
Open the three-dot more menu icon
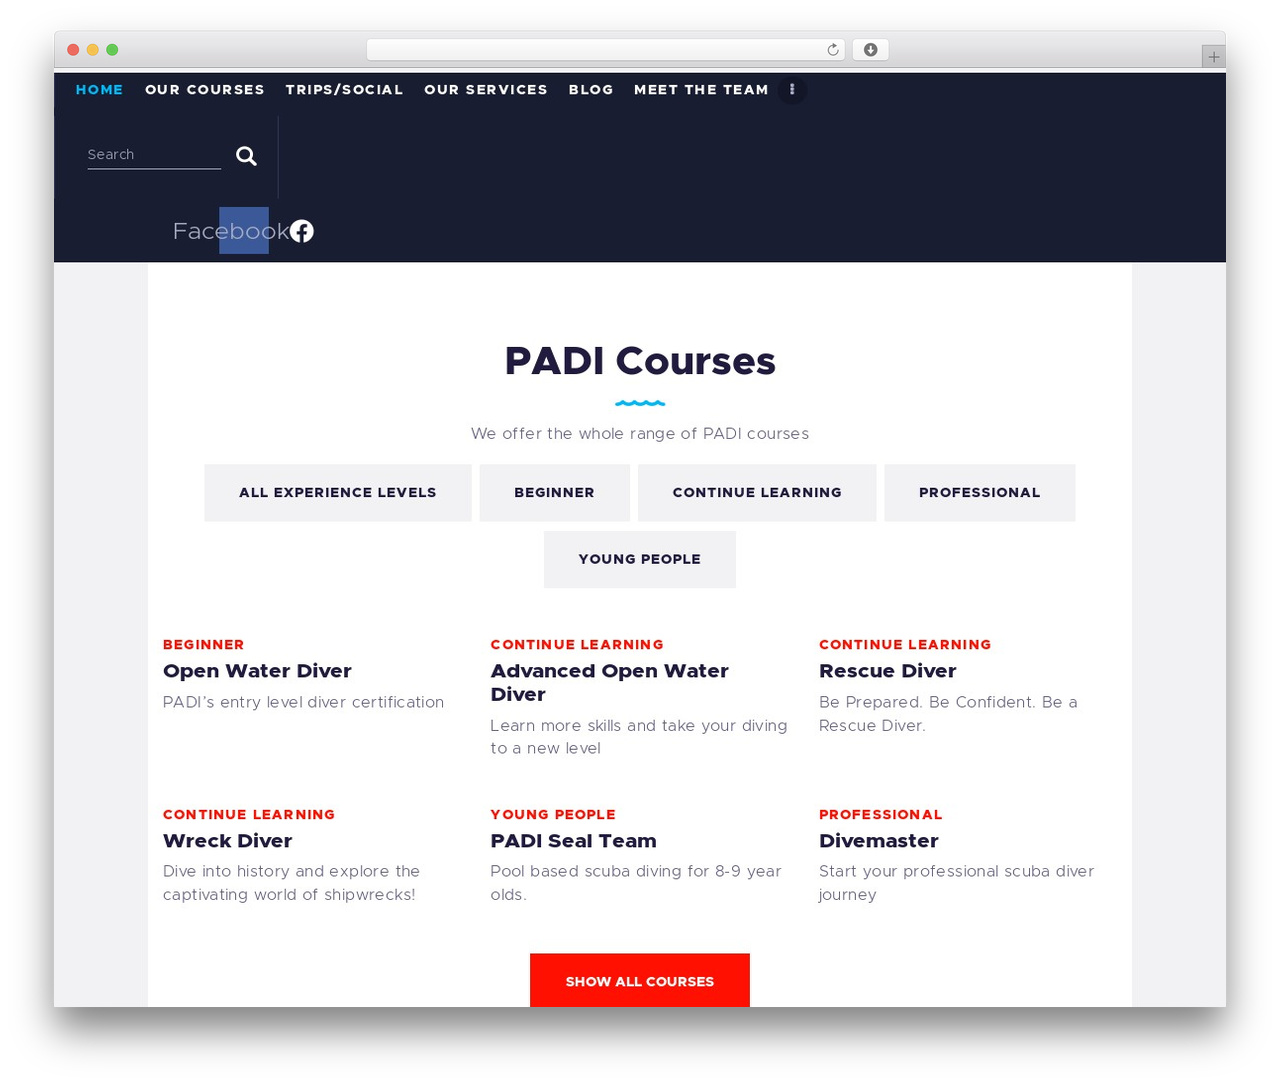point(792,90)
